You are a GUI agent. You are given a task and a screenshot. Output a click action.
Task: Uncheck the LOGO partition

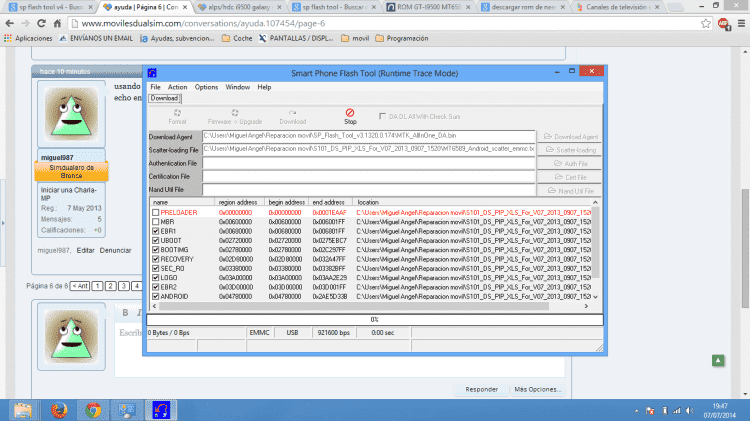pyautogui.click(x=155, y=278)
